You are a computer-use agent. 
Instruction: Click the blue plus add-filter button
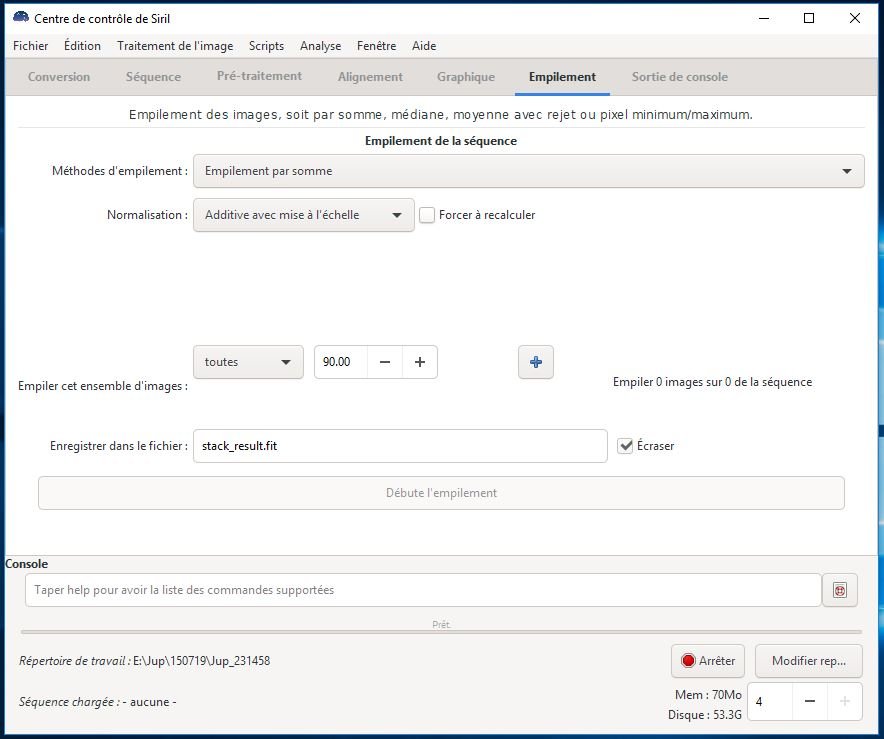coord(536,362)
